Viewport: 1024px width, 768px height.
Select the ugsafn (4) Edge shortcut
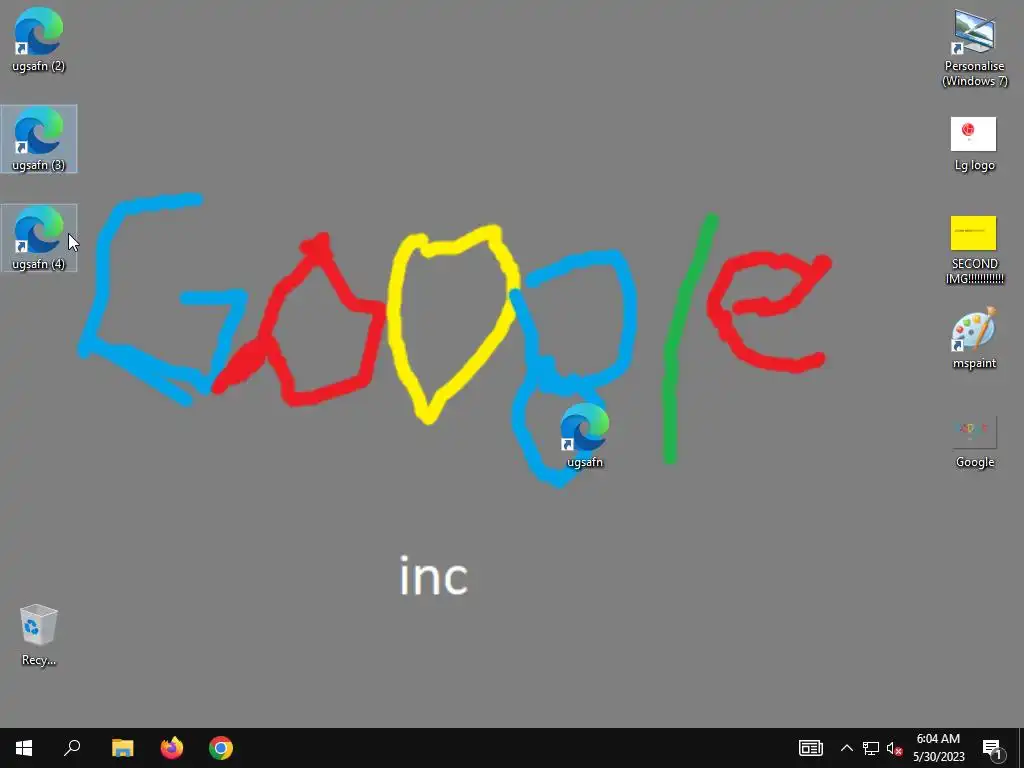tap(39, 238)
